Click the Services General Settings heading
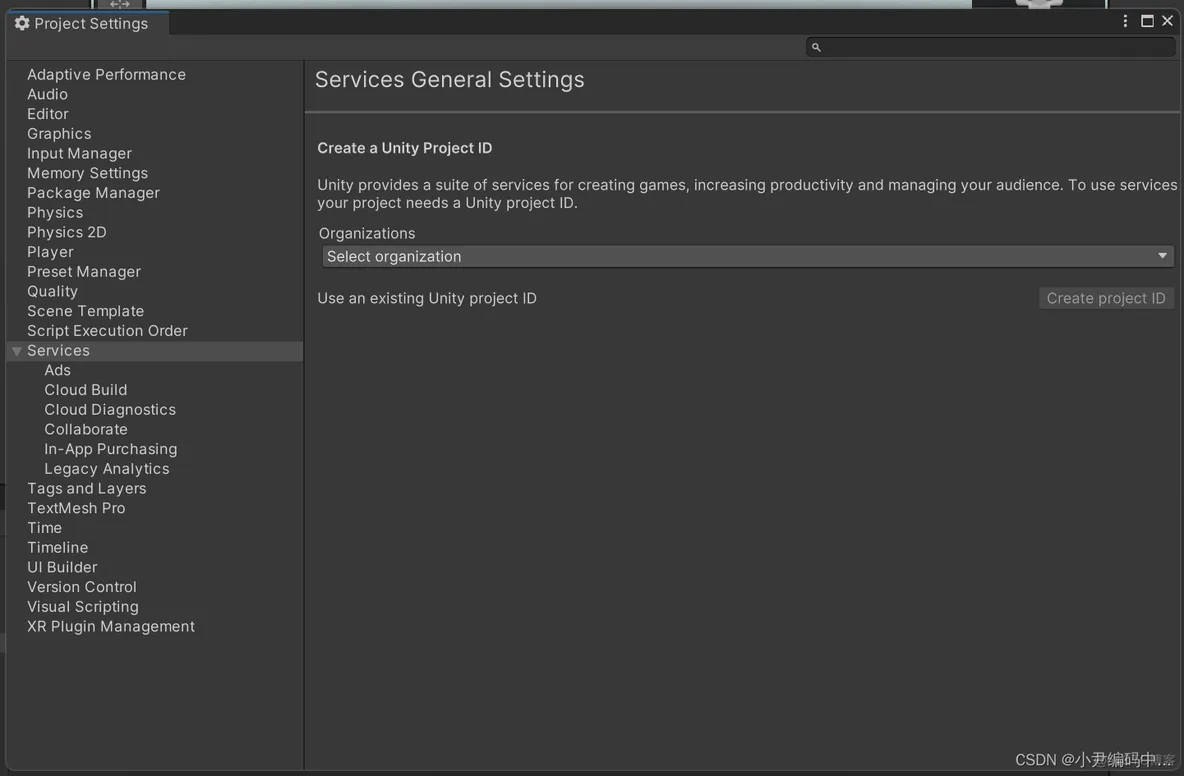This screenshot has height=776, width=1184. pyautogui.click(x=449, y=79)
